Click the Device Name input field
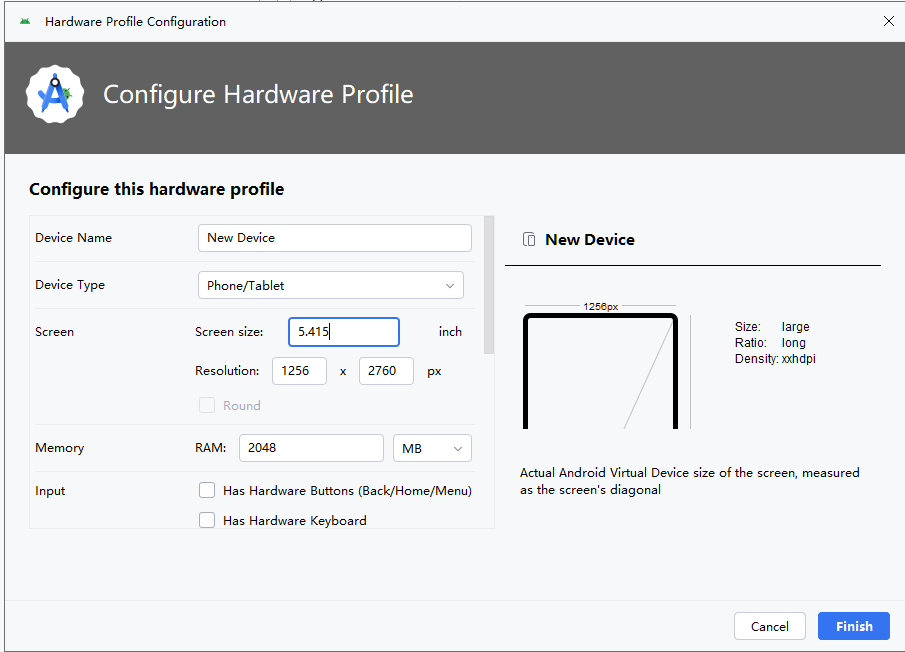905x652 pixels. coord(335,238)
